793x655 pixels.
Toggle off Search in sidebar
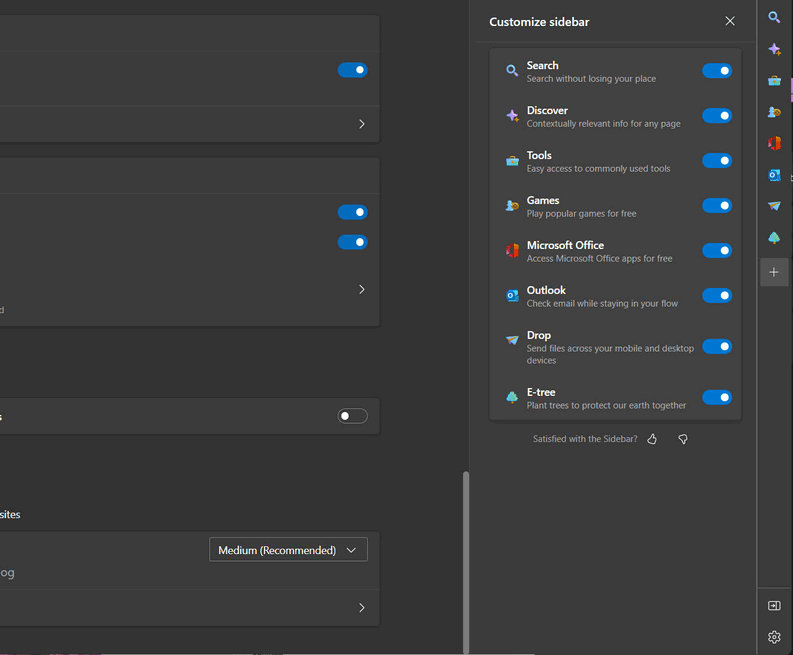pos(717,71)
